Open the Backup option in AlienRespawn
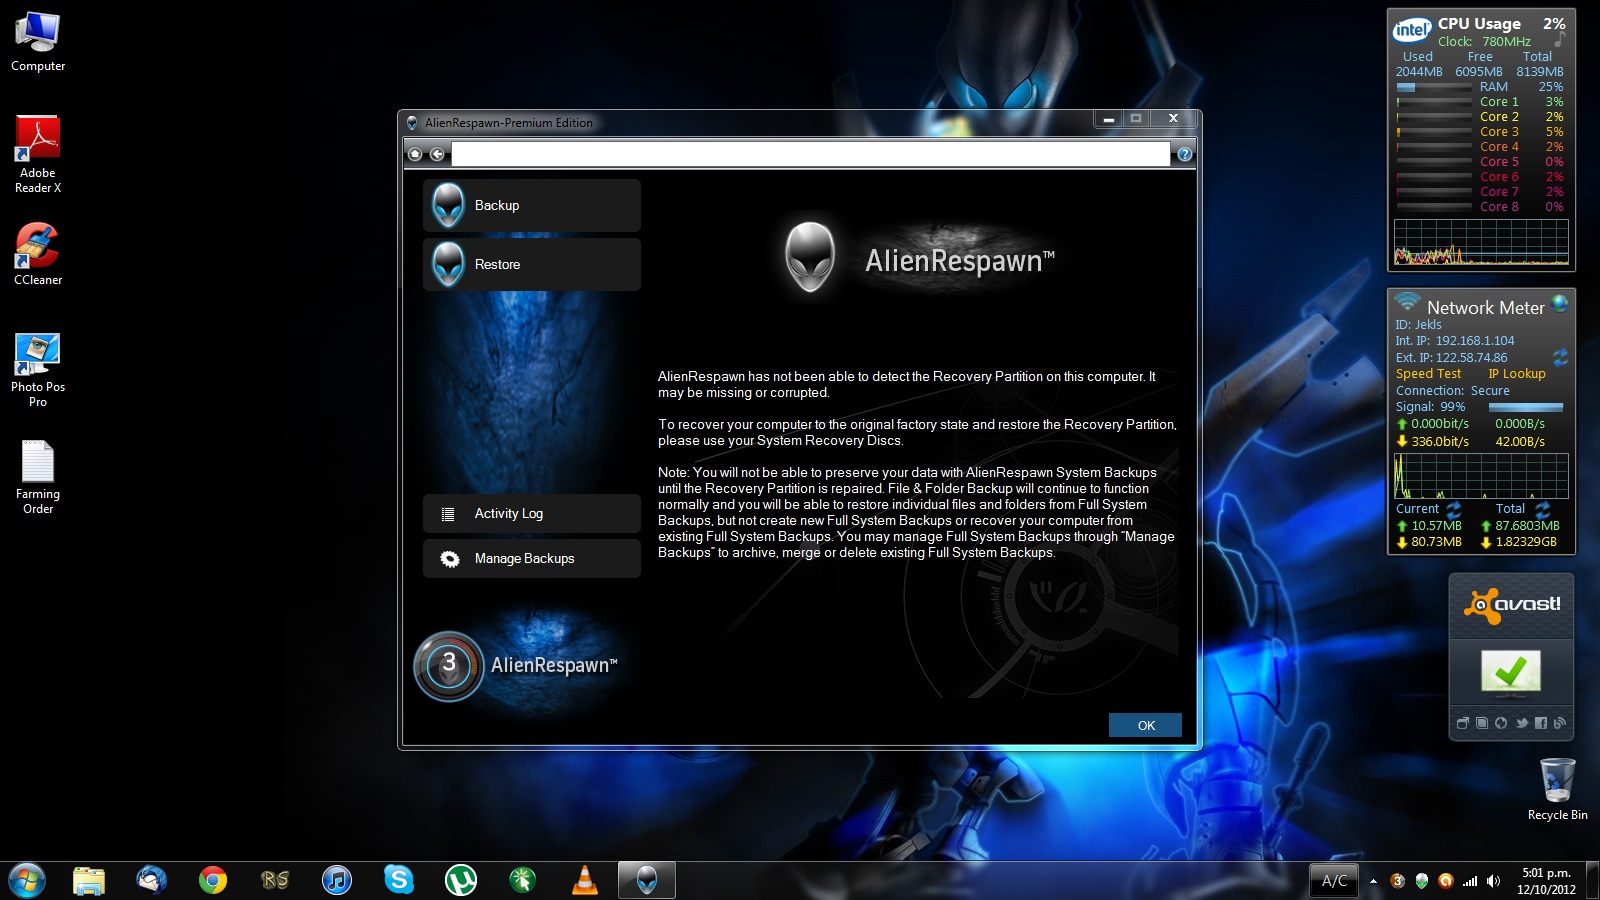1600x900 pixels. coord(532,205)
